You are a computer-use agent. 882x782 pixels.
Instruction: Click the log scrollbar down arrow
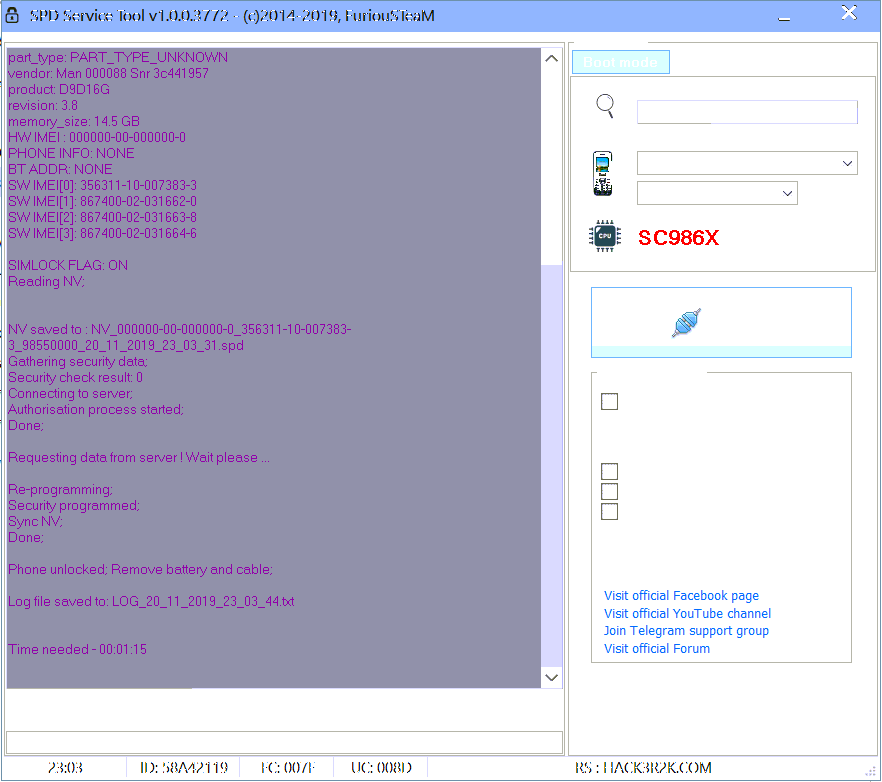552,677
